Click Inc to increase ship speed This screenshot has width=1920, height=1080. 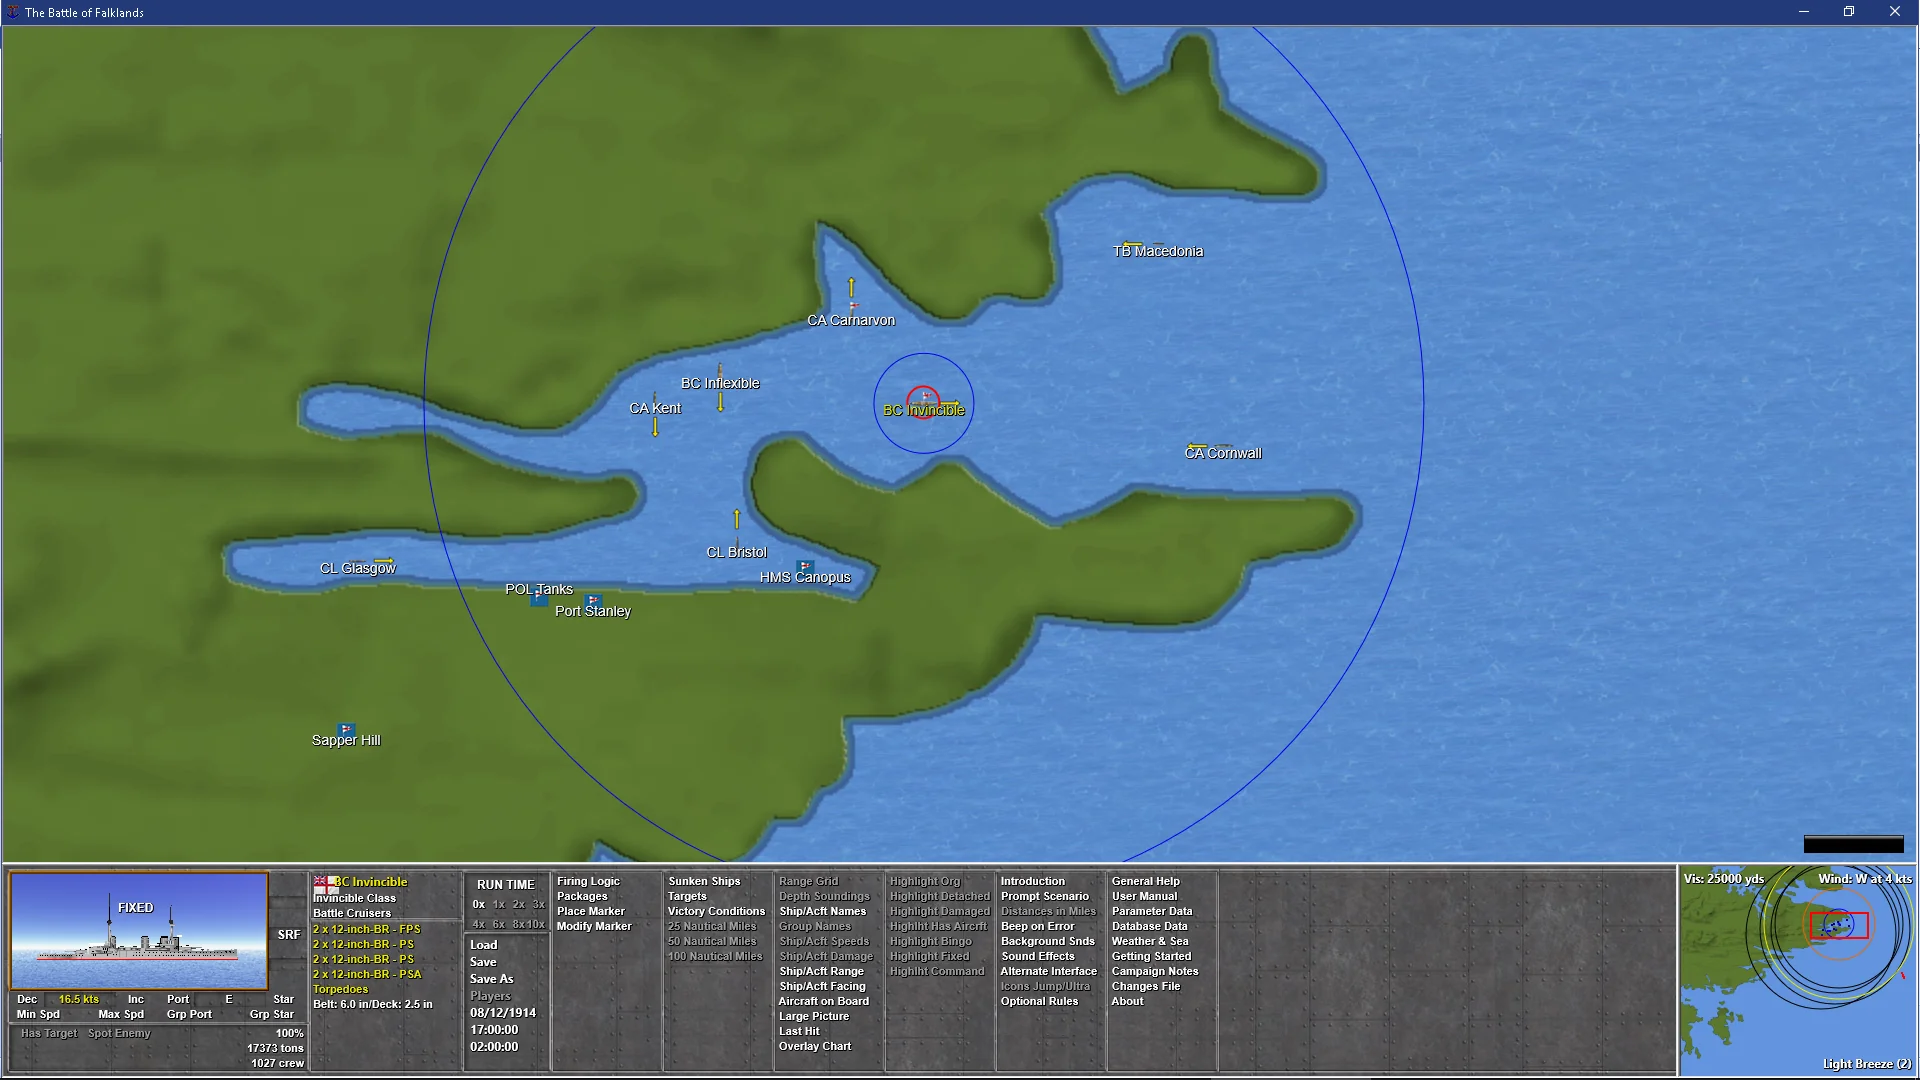click(x=135, y=999)
